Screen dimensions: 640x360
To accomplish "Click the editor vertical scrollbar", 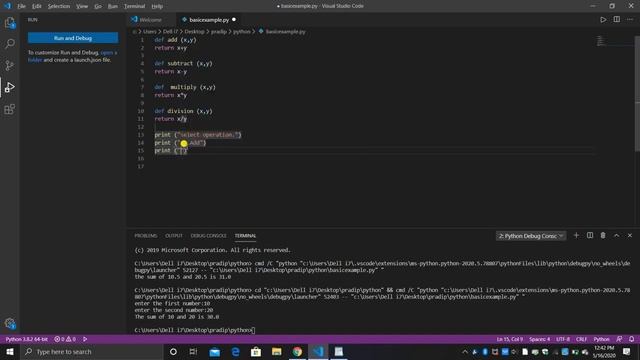I will pyautogui.click(x=637, y=94).
